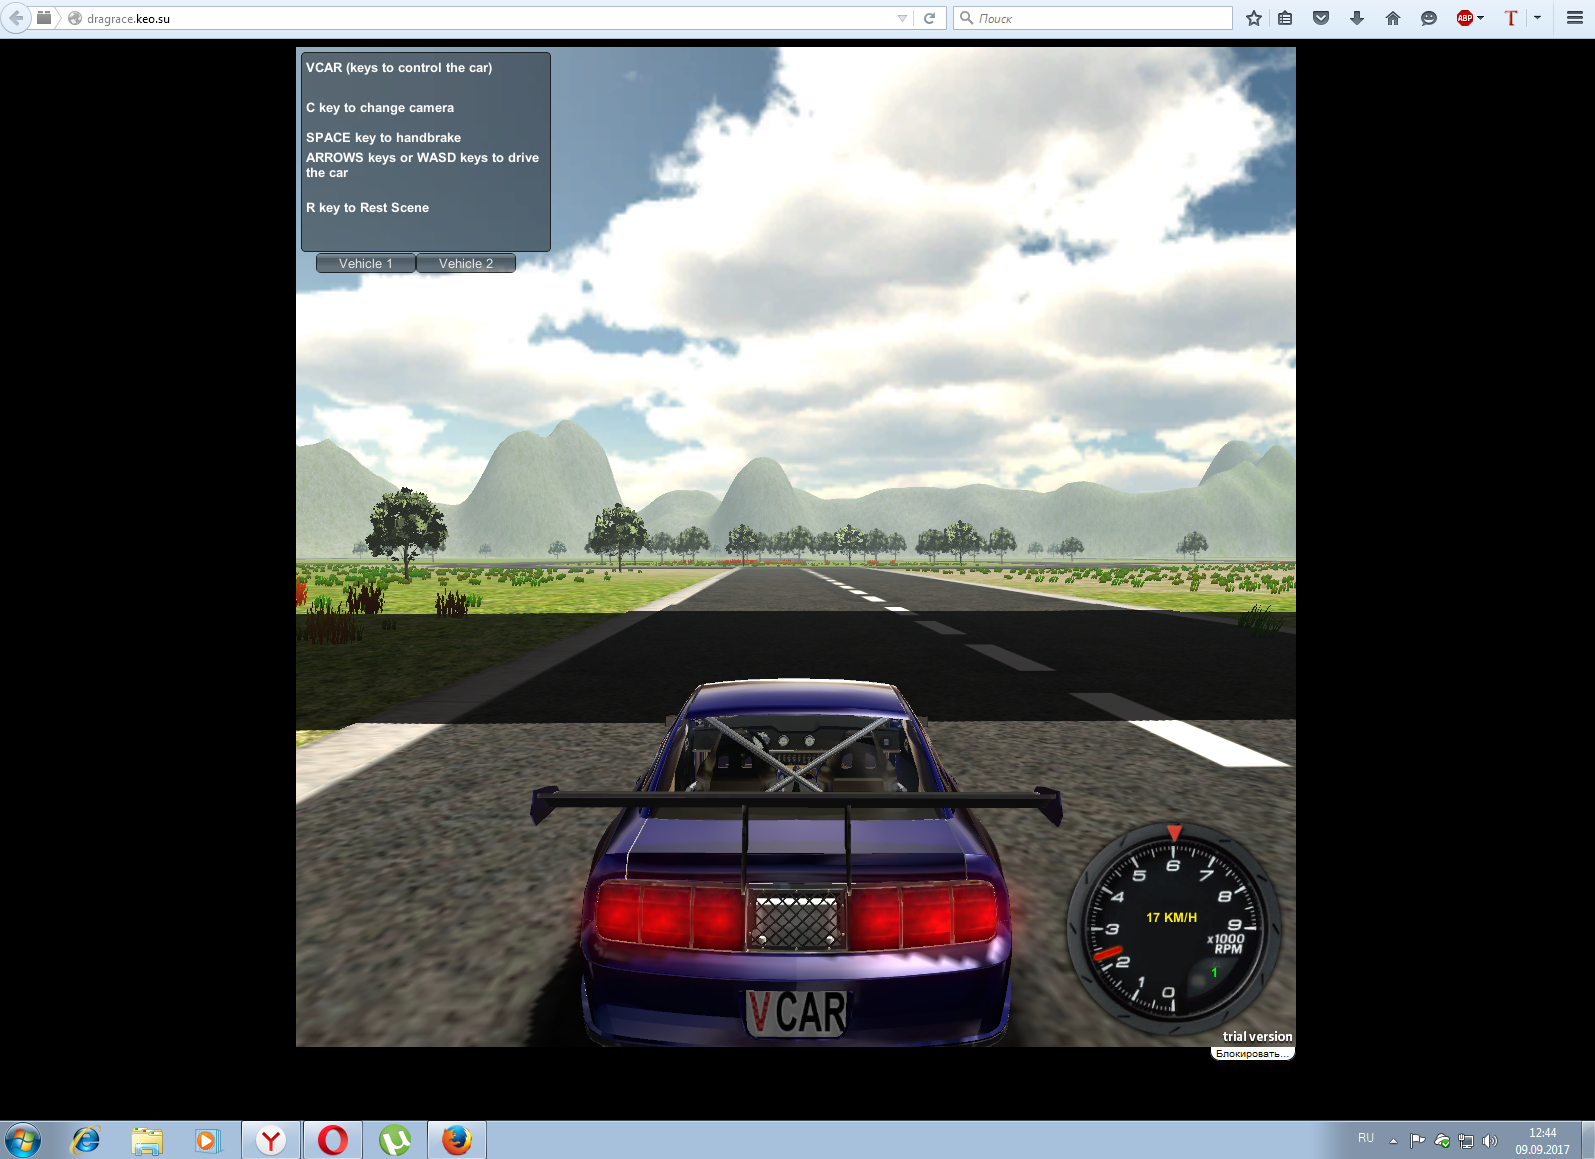Viewport: 1595px width, 1159px height.
Task: Click the chat smiley toolbar icon
Action: (1429, 18)
